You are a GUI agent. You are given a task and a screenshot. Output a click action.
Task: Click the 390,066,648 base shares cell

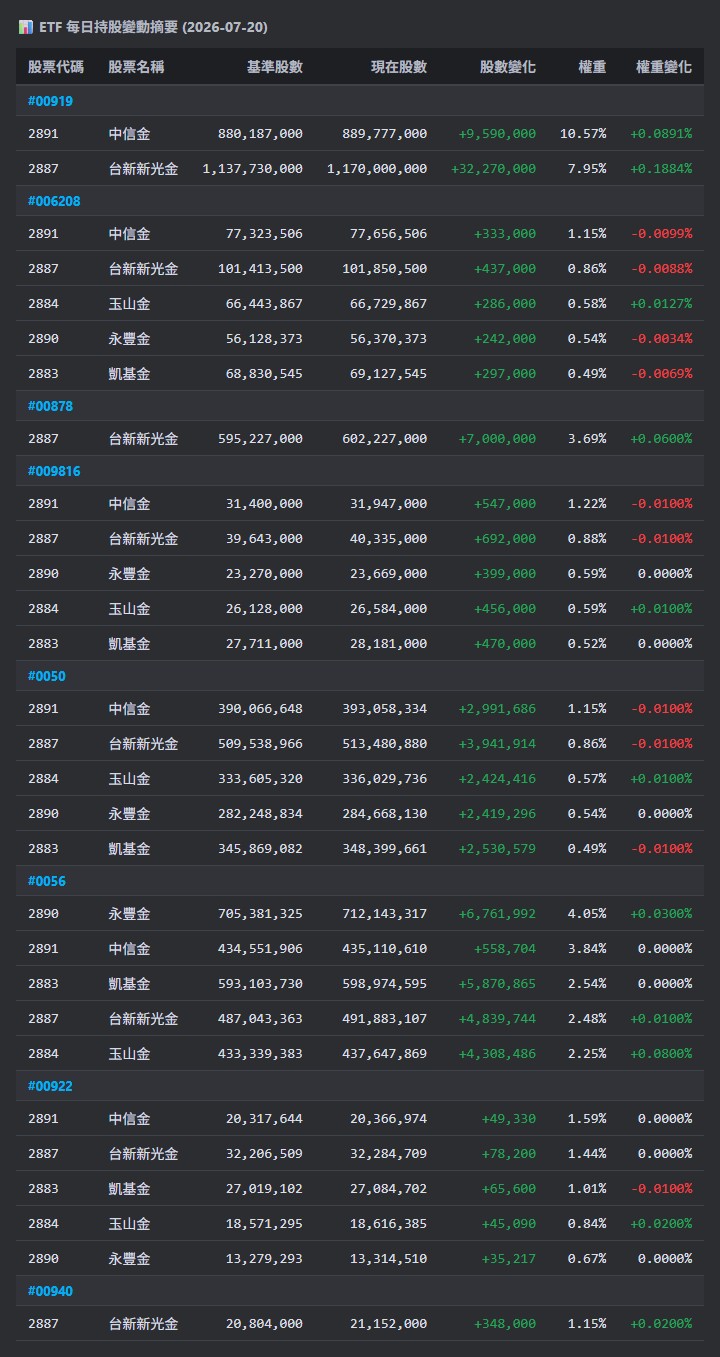pyautogui.click(x=260, y=708)
